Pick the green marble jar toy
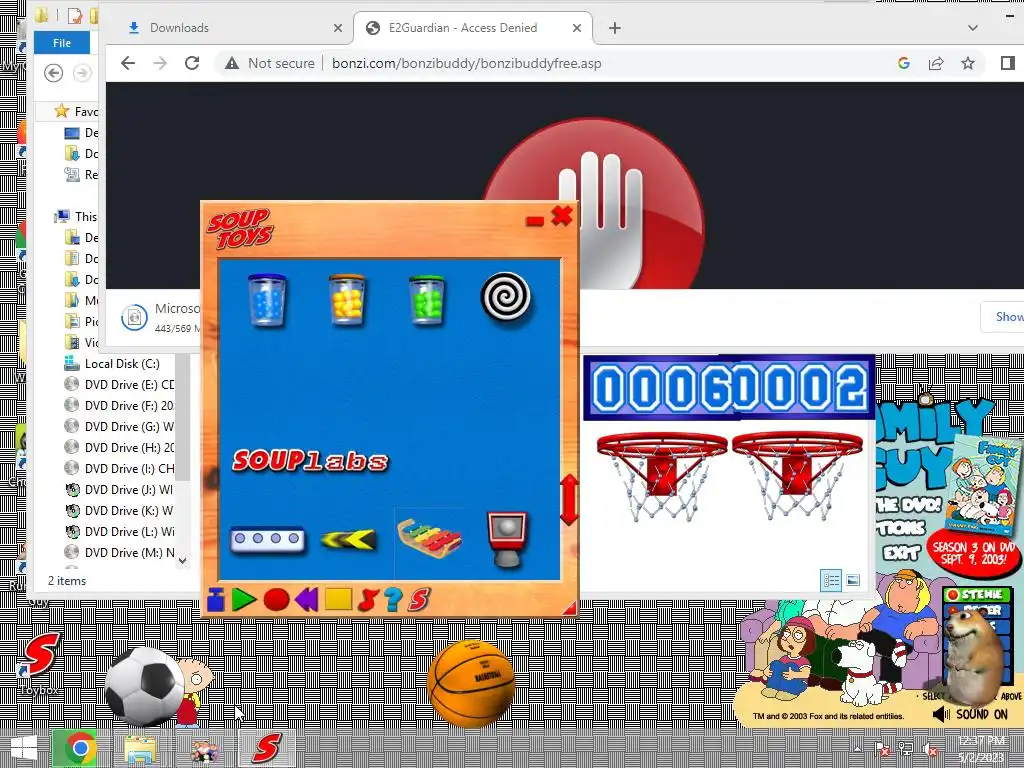Screen dimensions: 1024x768 tap(426, 300)
